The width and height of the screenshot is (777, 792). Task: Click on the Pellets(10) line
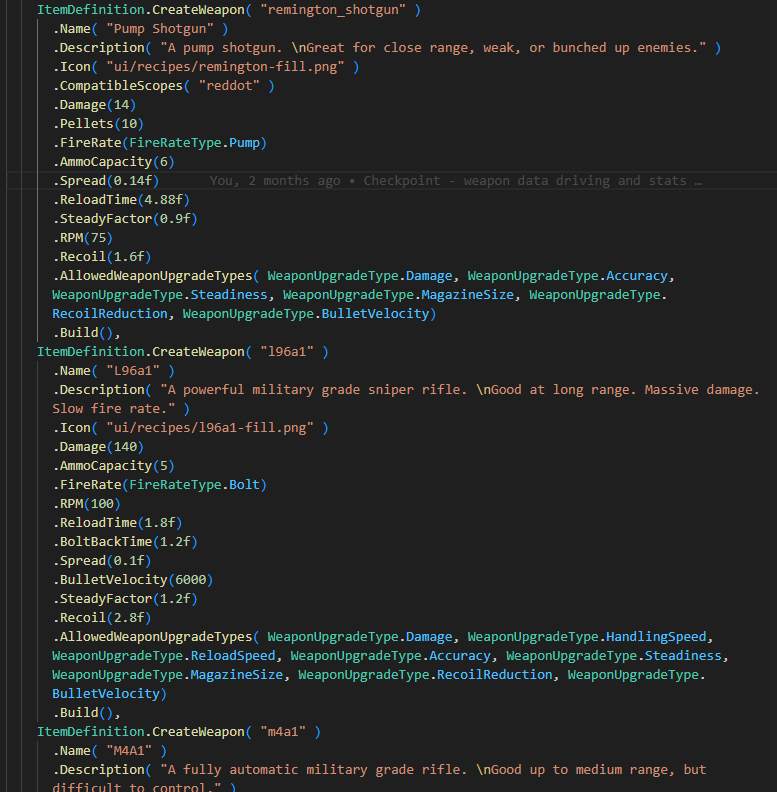(x=99, y=124)
